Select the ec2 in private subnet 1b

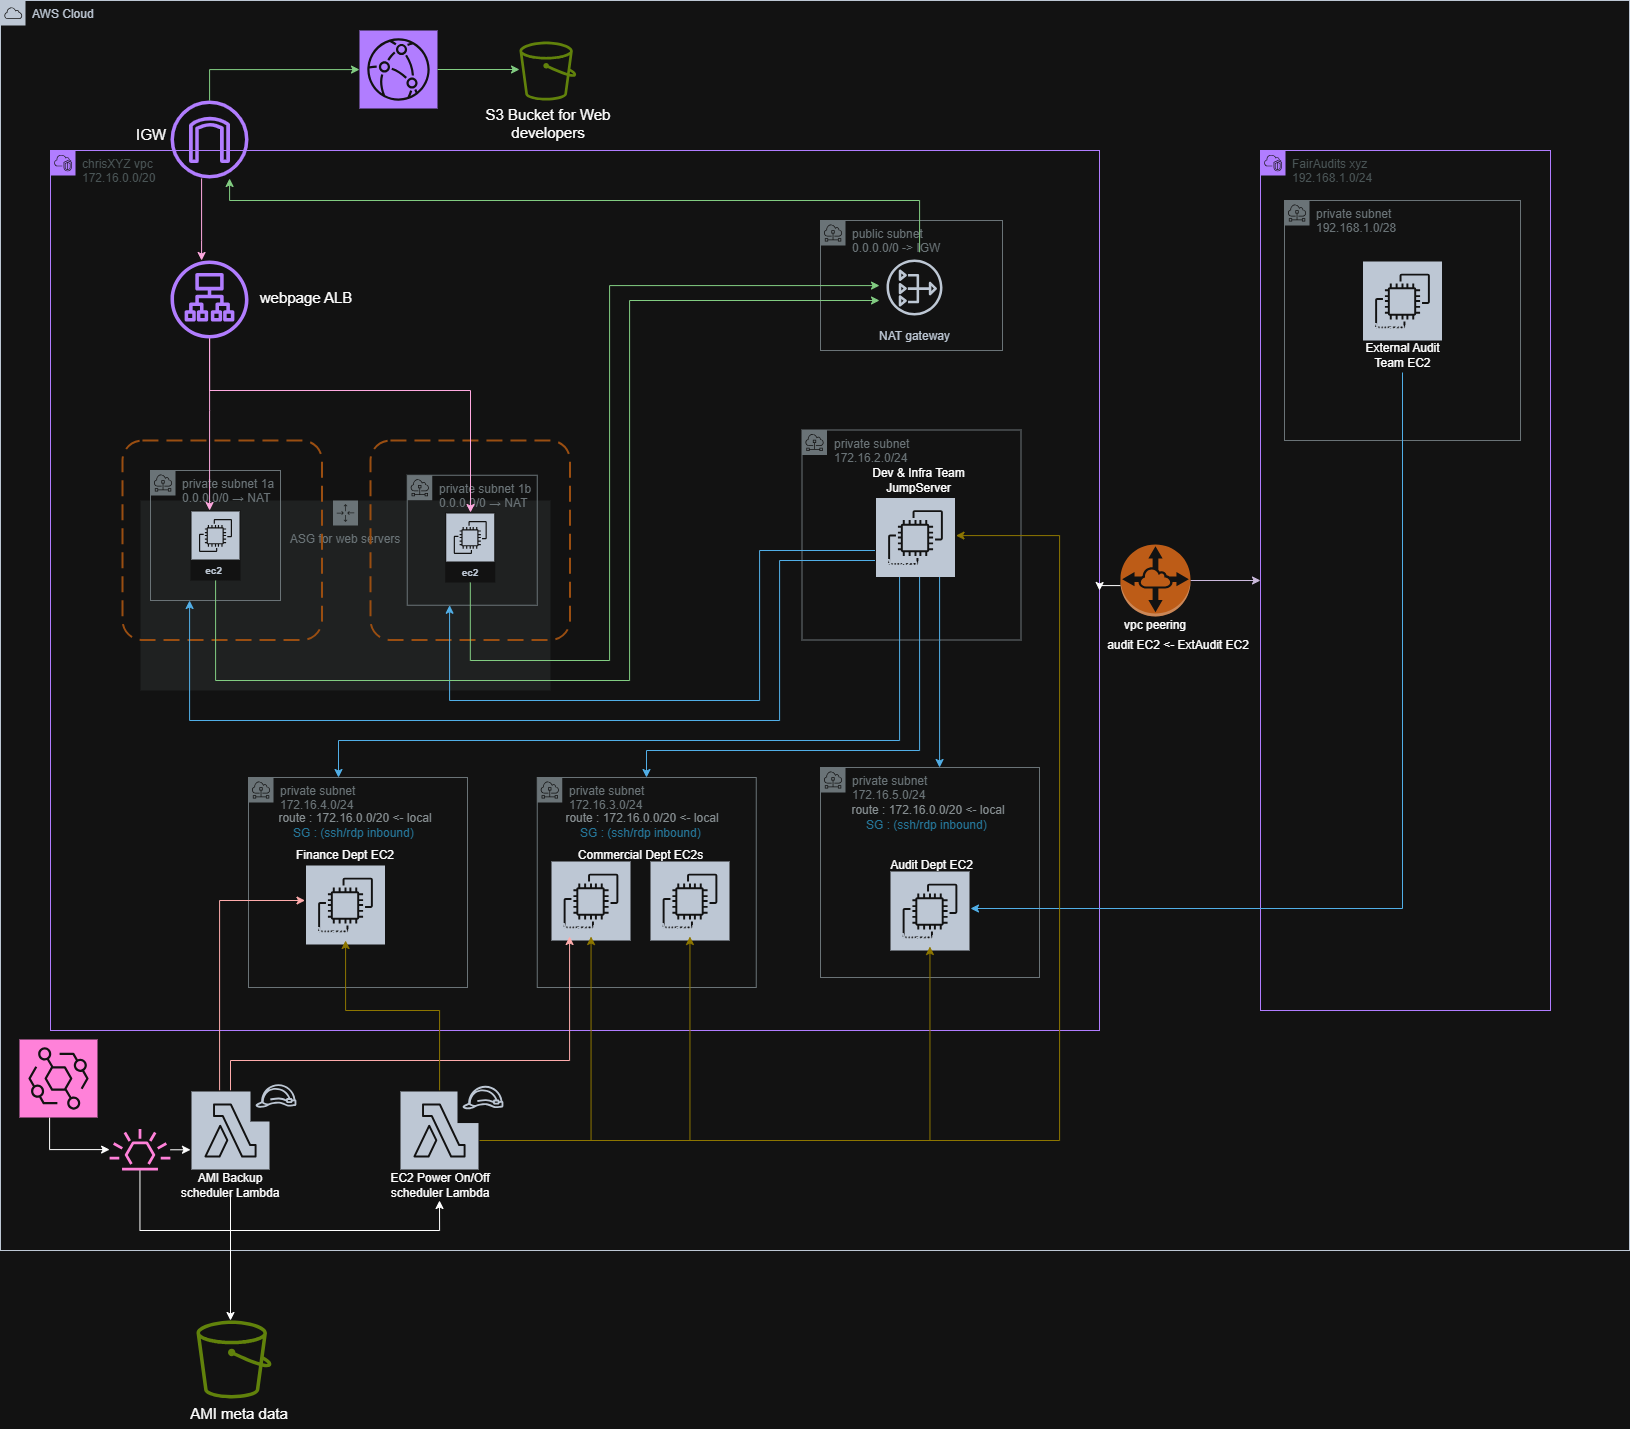[x=470, y=539]
